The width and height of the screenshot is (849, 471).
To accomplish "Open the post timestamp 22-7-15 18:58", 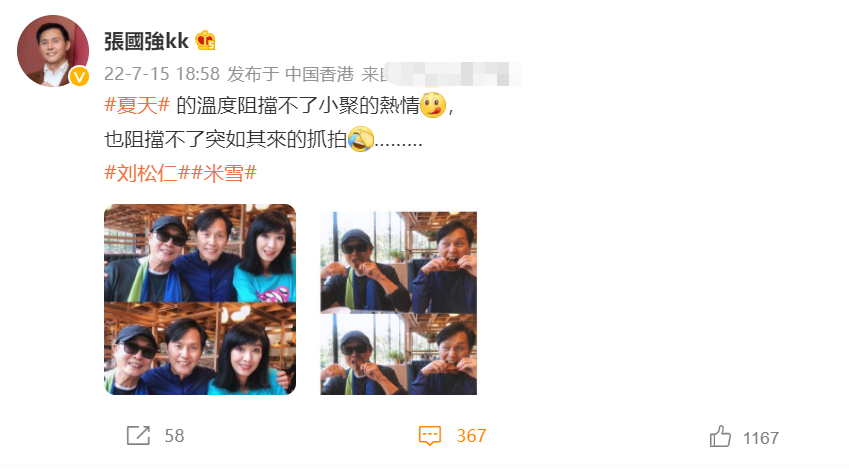I will (x=162, y=74).
